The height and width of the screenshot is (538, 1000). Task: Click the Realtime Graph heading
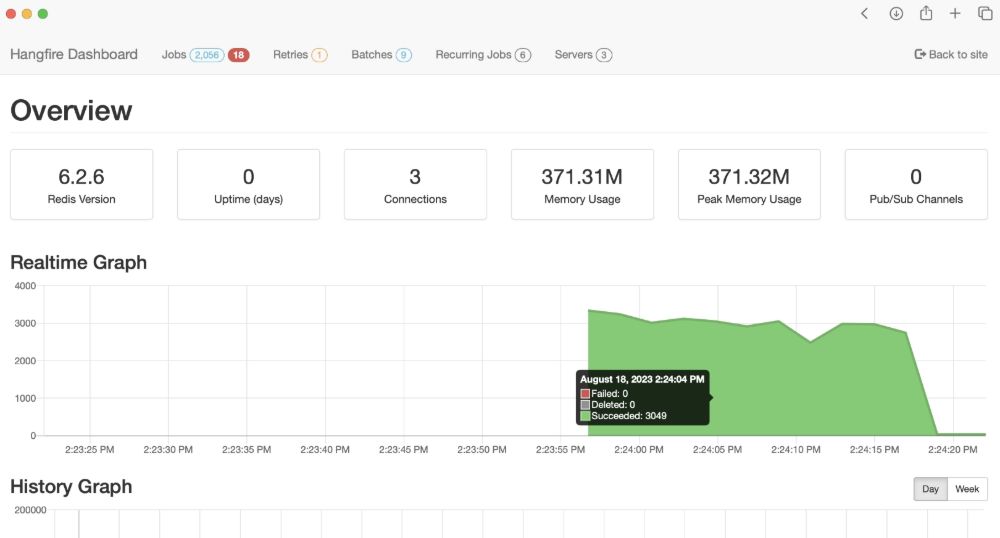[78, 262]
